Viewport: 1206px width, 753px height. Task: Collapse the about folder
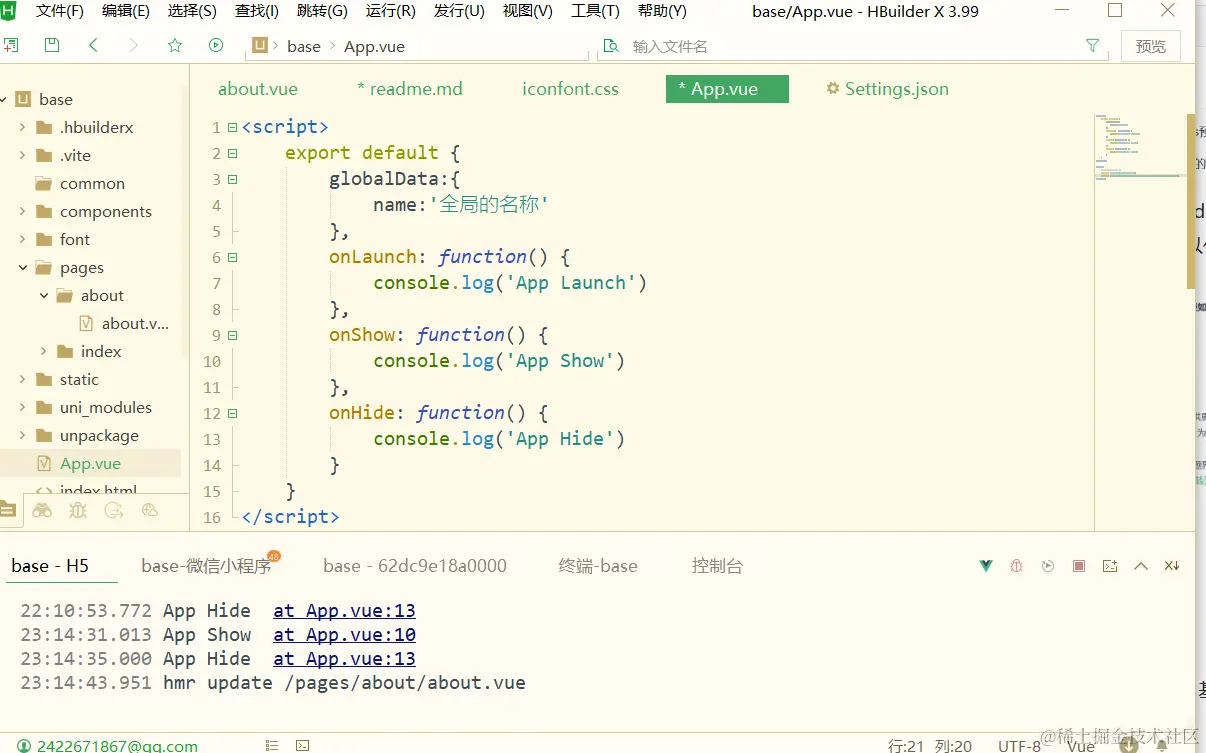44,295
